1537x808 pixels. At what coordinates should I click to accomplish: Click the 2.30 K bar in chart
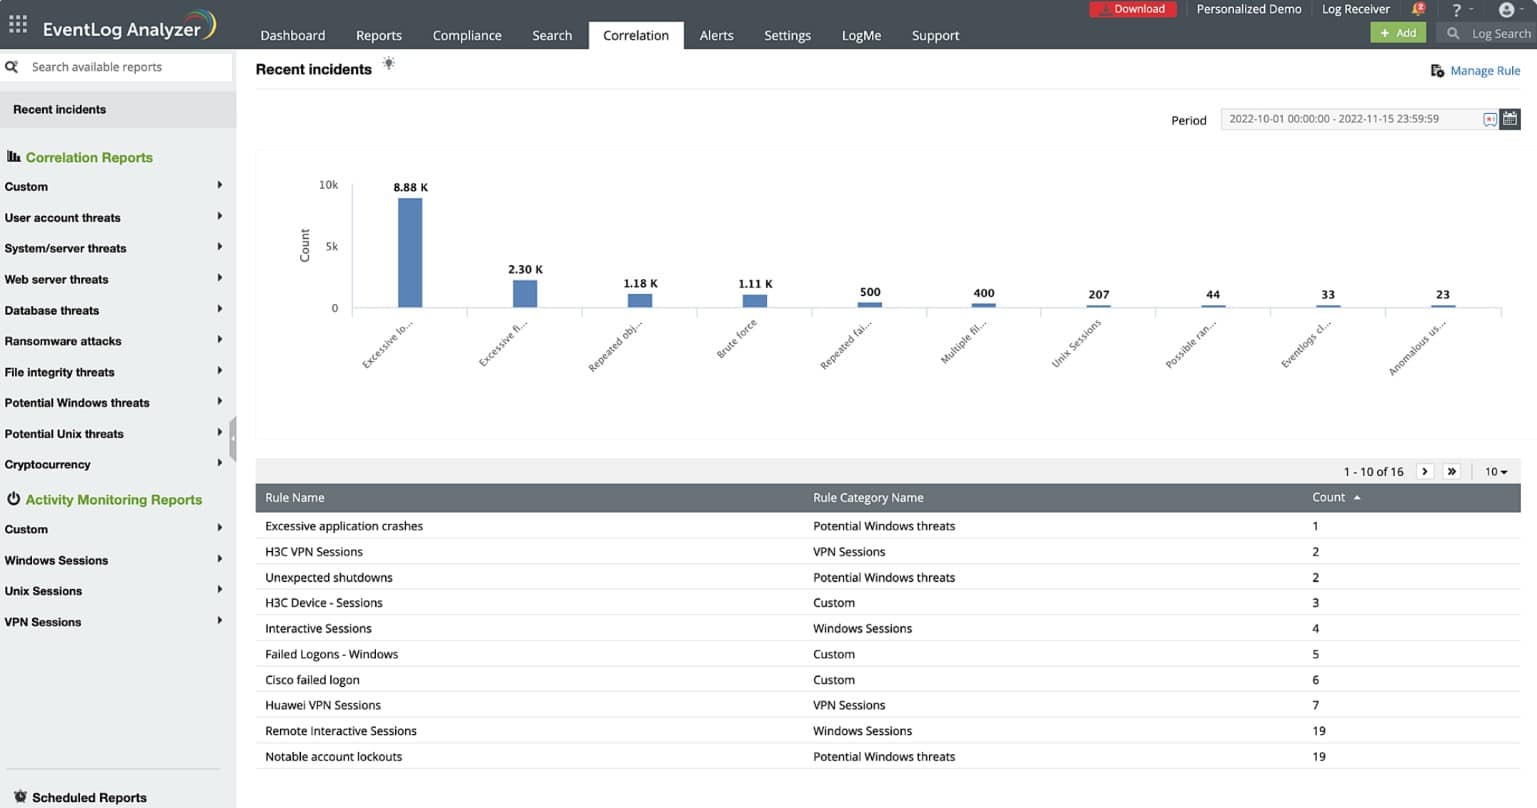click(x=525, y=294)
